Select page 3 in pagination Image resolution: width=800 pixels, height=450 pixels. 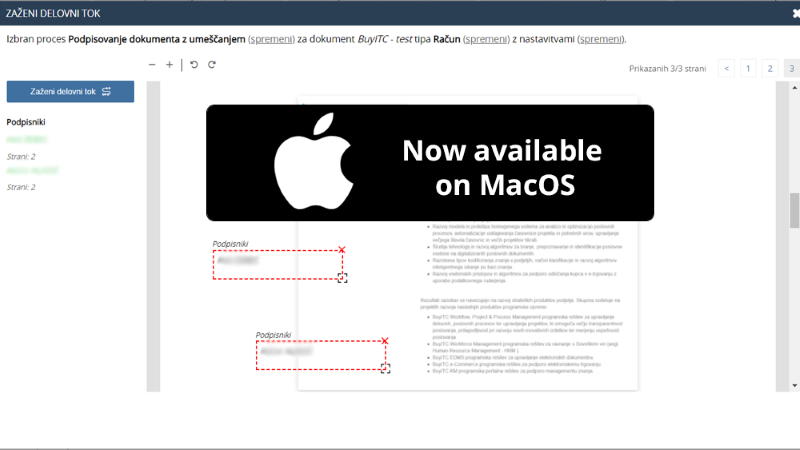(791, 68)
